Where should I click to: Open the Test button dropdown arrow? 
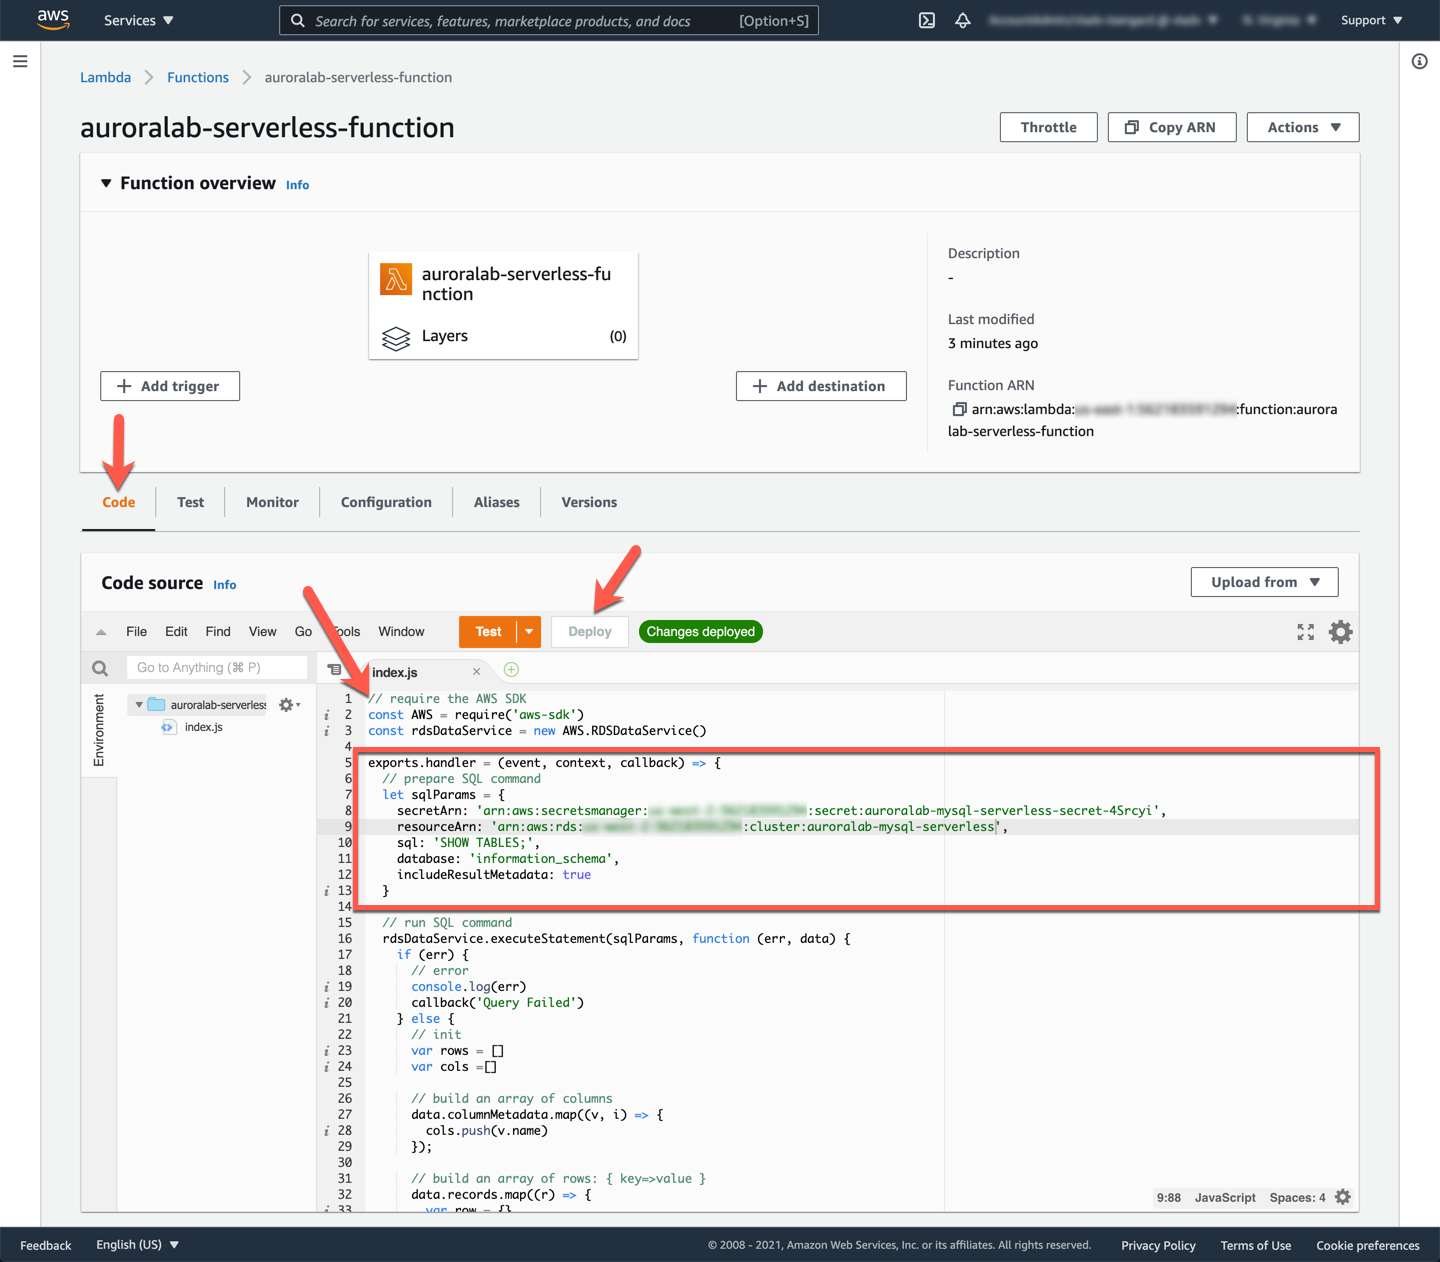point(529,632)
